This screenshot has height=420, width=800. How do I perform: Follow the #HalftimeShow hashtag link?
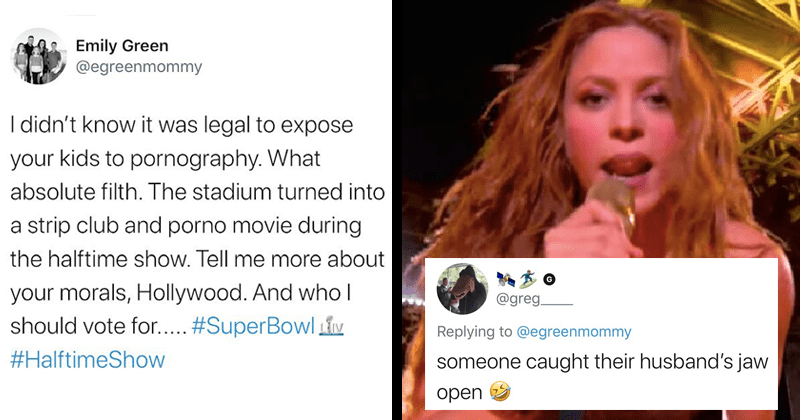coord(88,360)
